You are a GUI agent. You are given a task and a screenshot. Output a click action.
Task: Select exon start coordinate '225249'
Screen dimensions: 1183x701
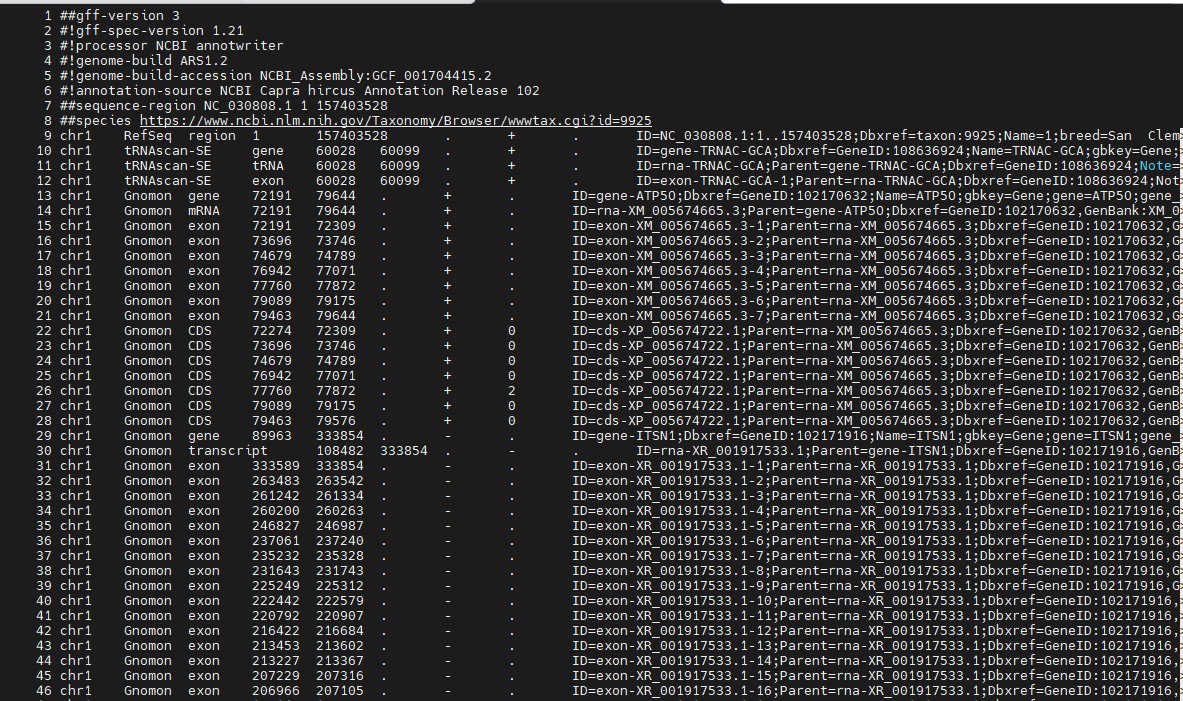[275, 586]
